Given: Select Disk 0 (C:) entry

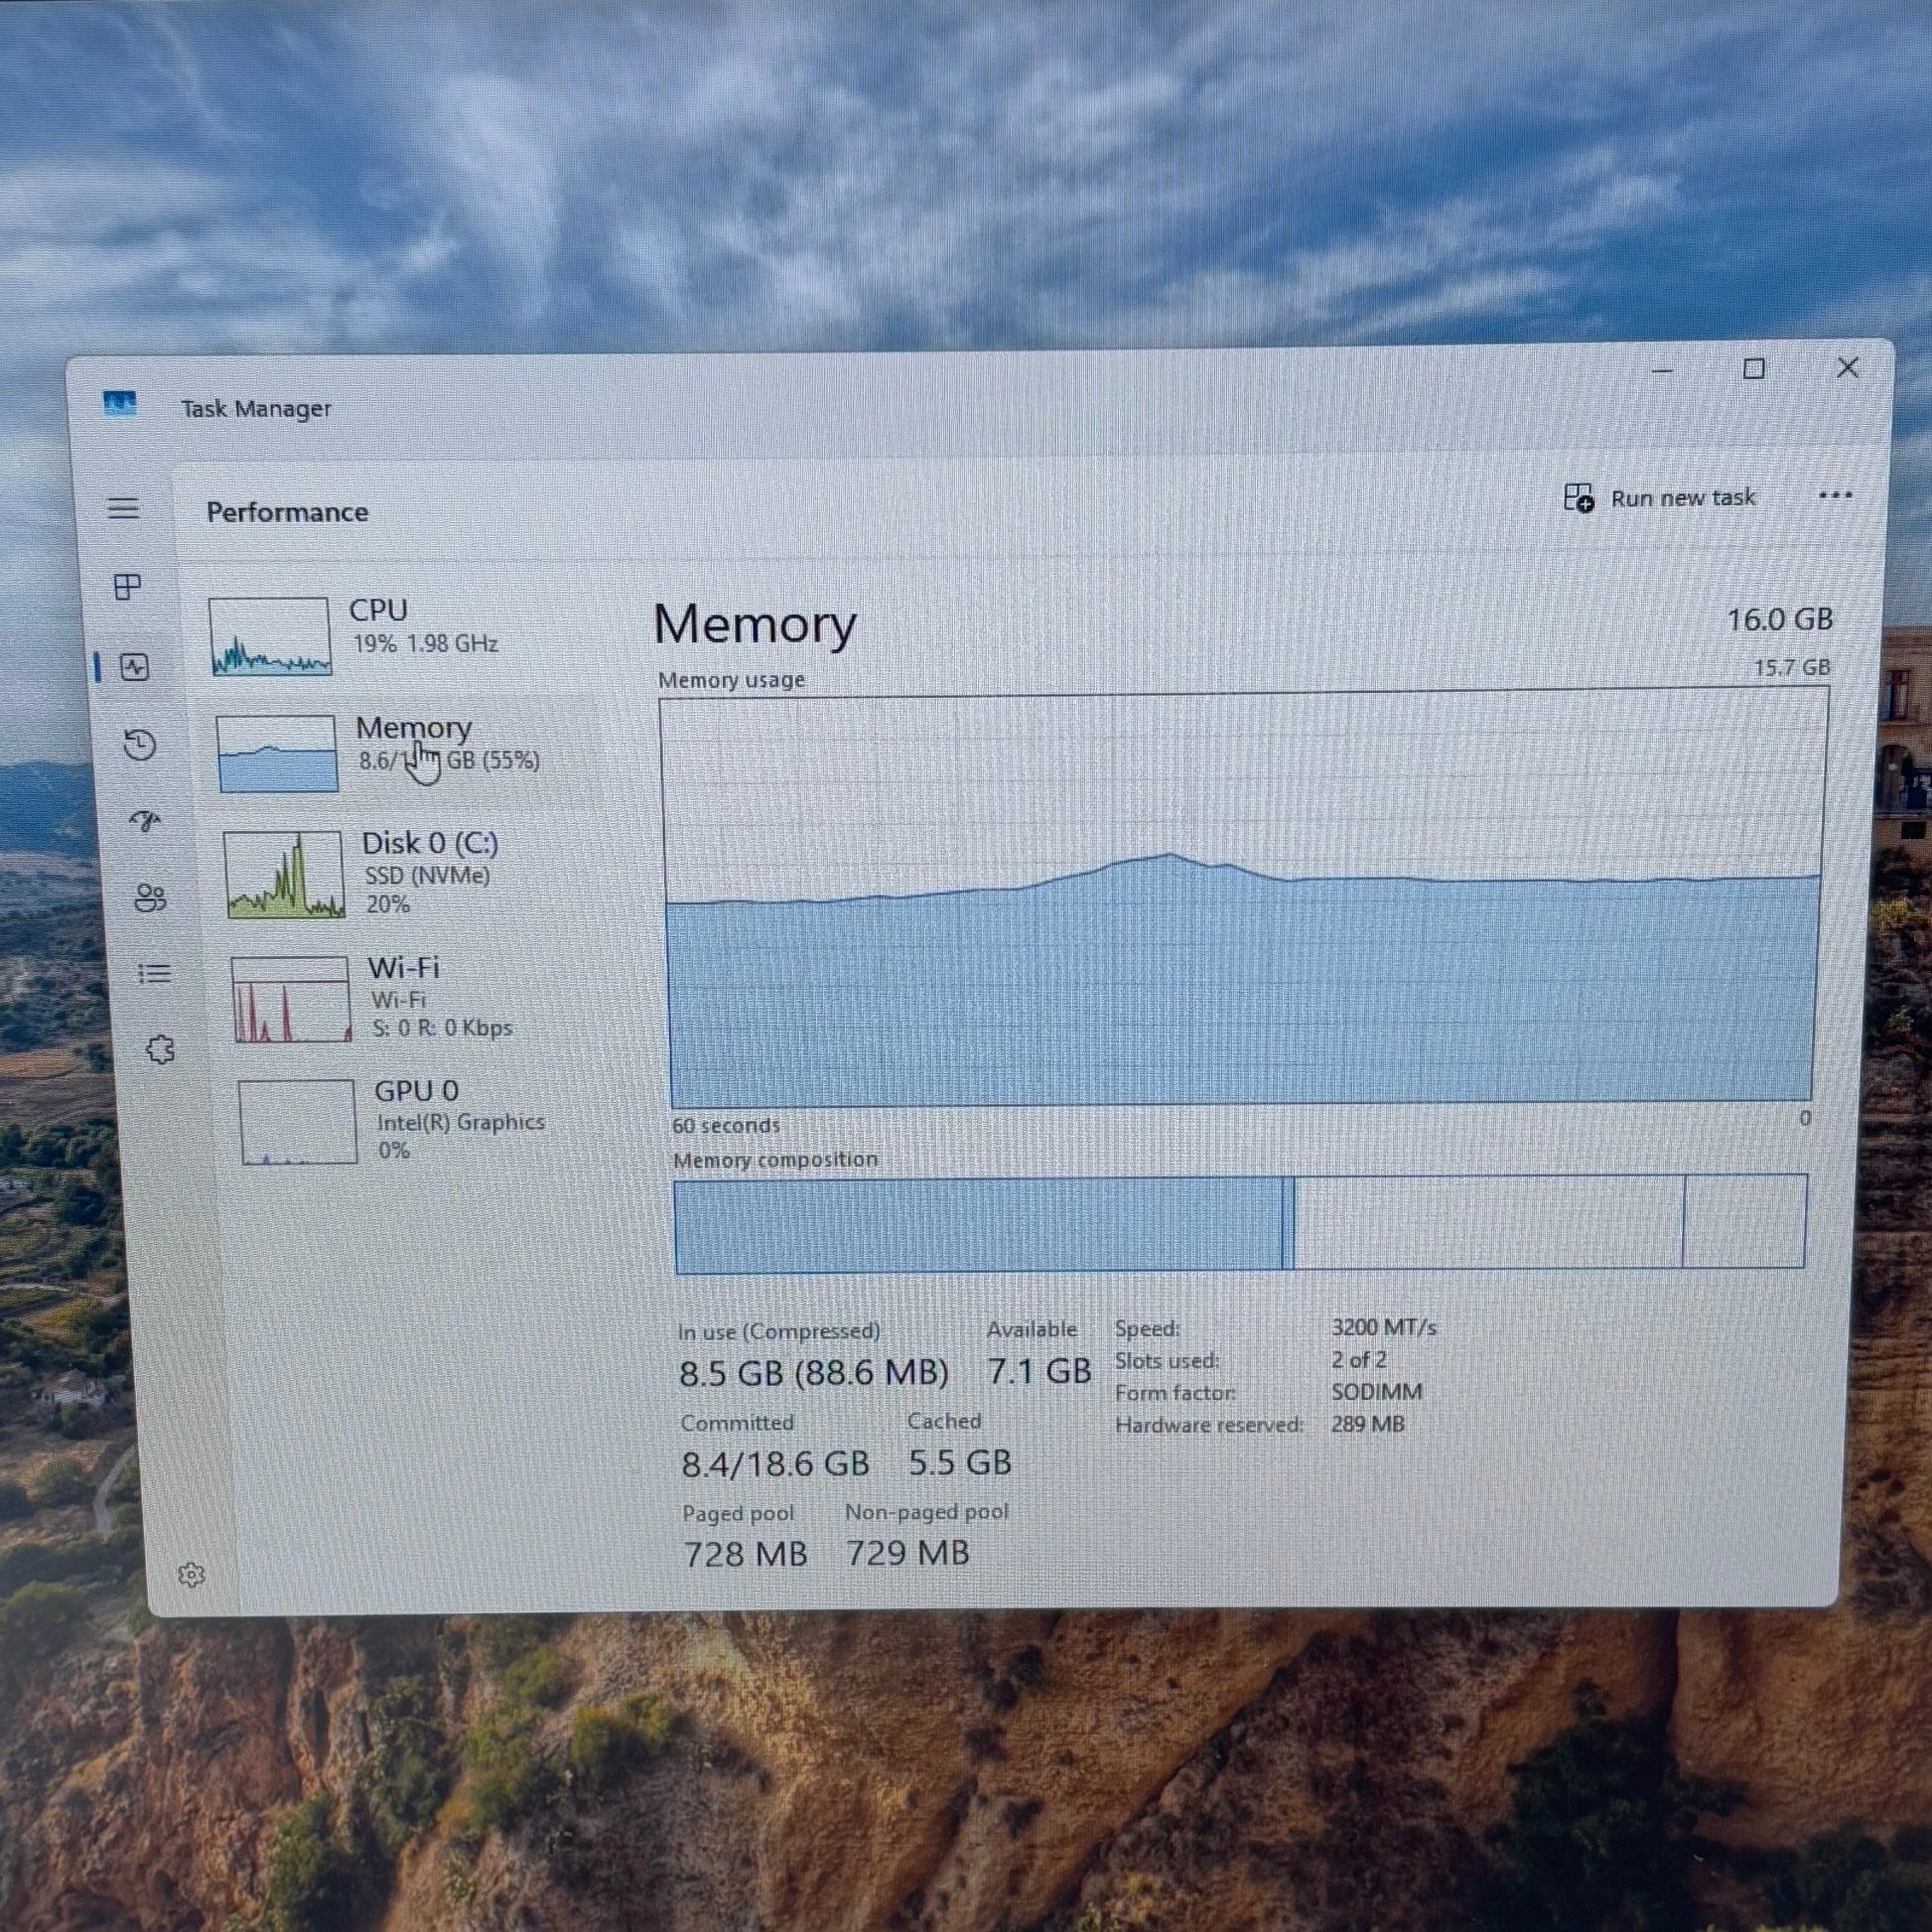Looking at the screenshot, I should (430, 872).
